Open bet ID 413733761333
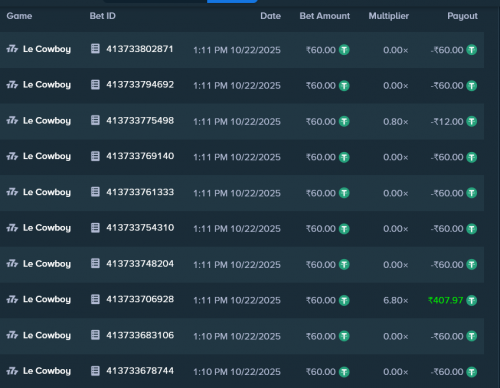Viewport: 500px width, 388px height. coord(140,192)
